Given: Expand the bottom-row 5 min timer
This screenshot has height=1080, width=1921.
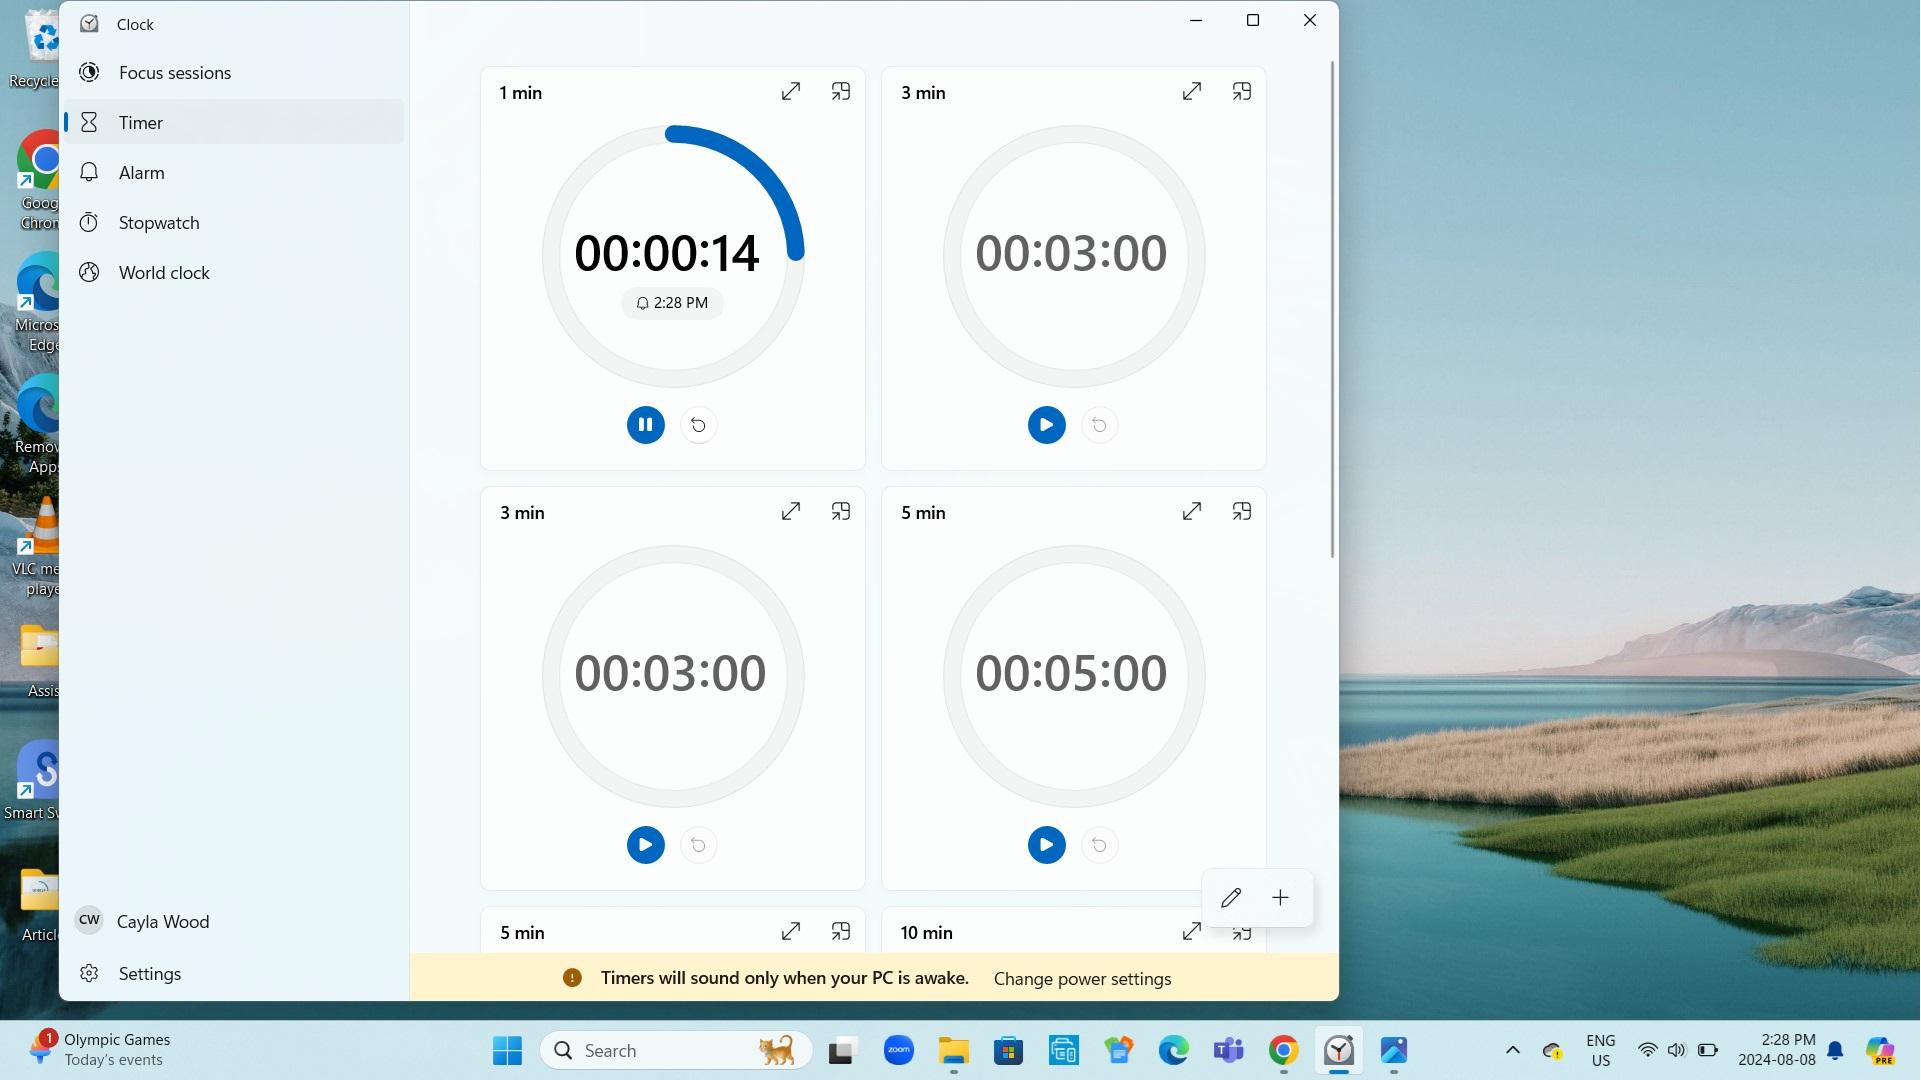Looking at the screenshot, I should pyautogui.click(x=790, y=931).
